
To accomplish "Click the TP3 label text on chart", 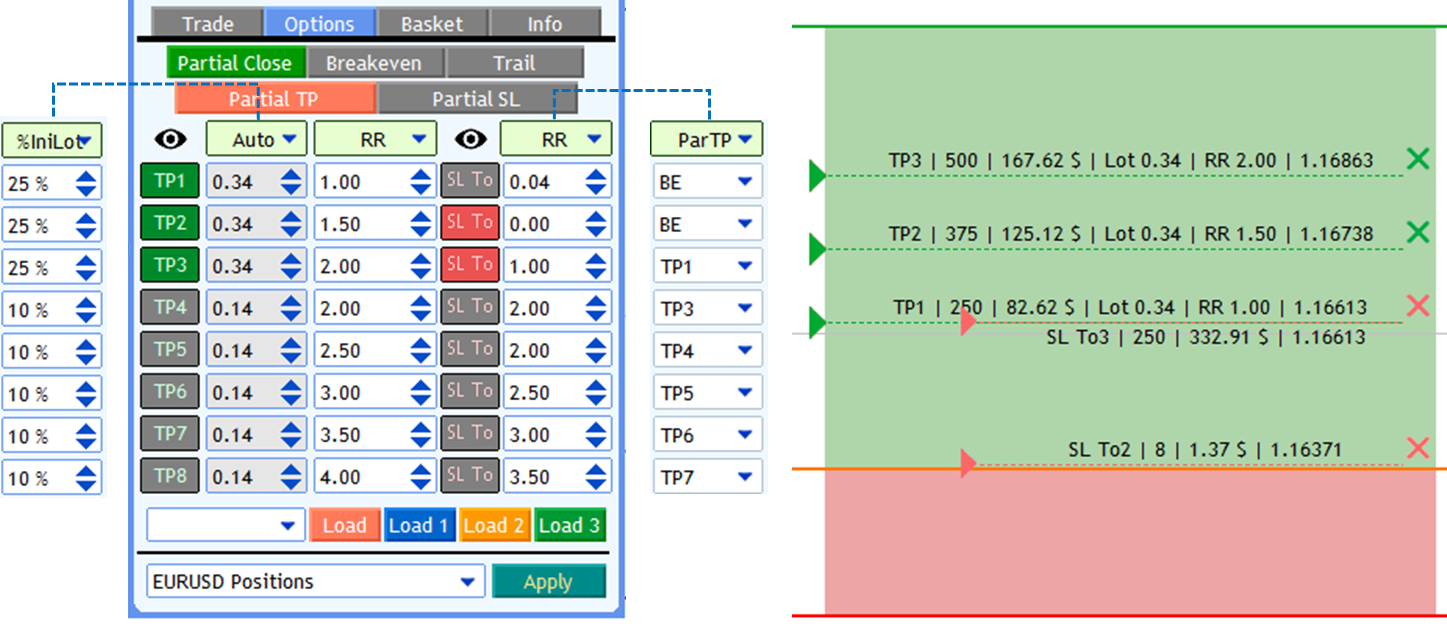I will click(1131, 160).
